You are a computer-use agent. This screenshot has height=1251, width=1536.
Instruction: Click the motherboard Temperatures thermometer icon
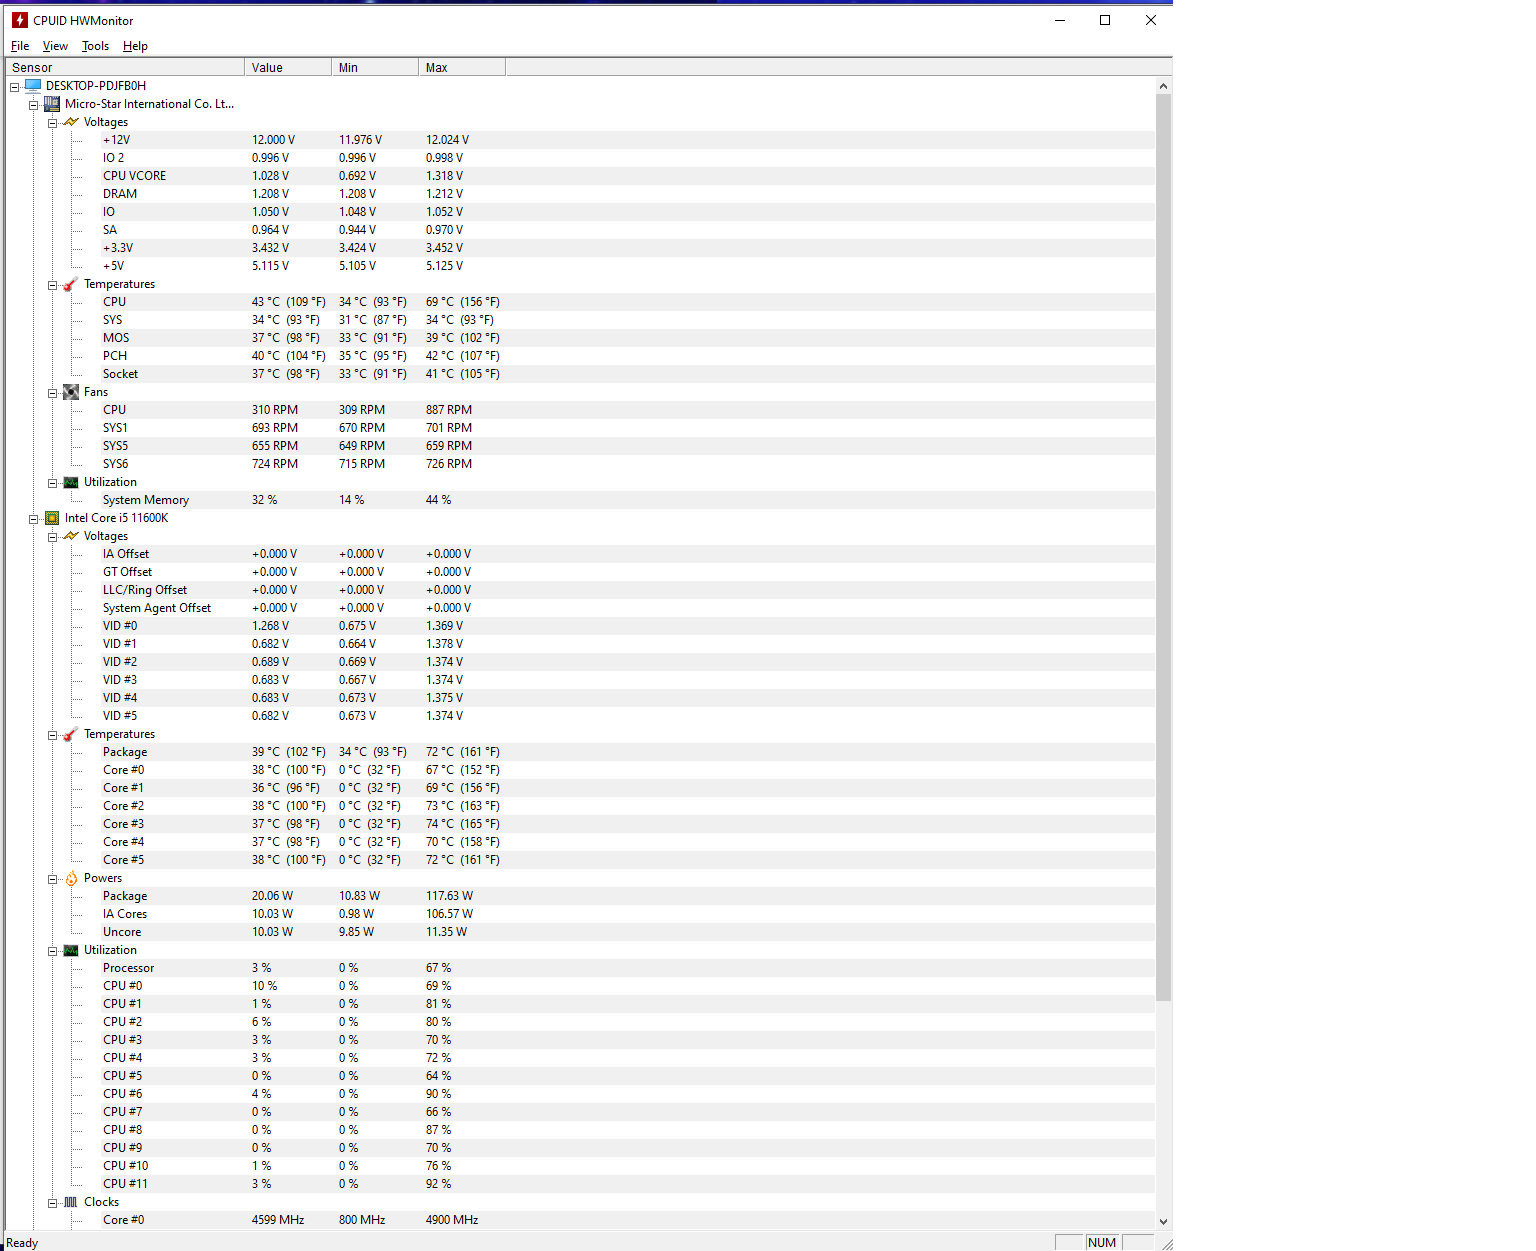click(x=71, y=284)
